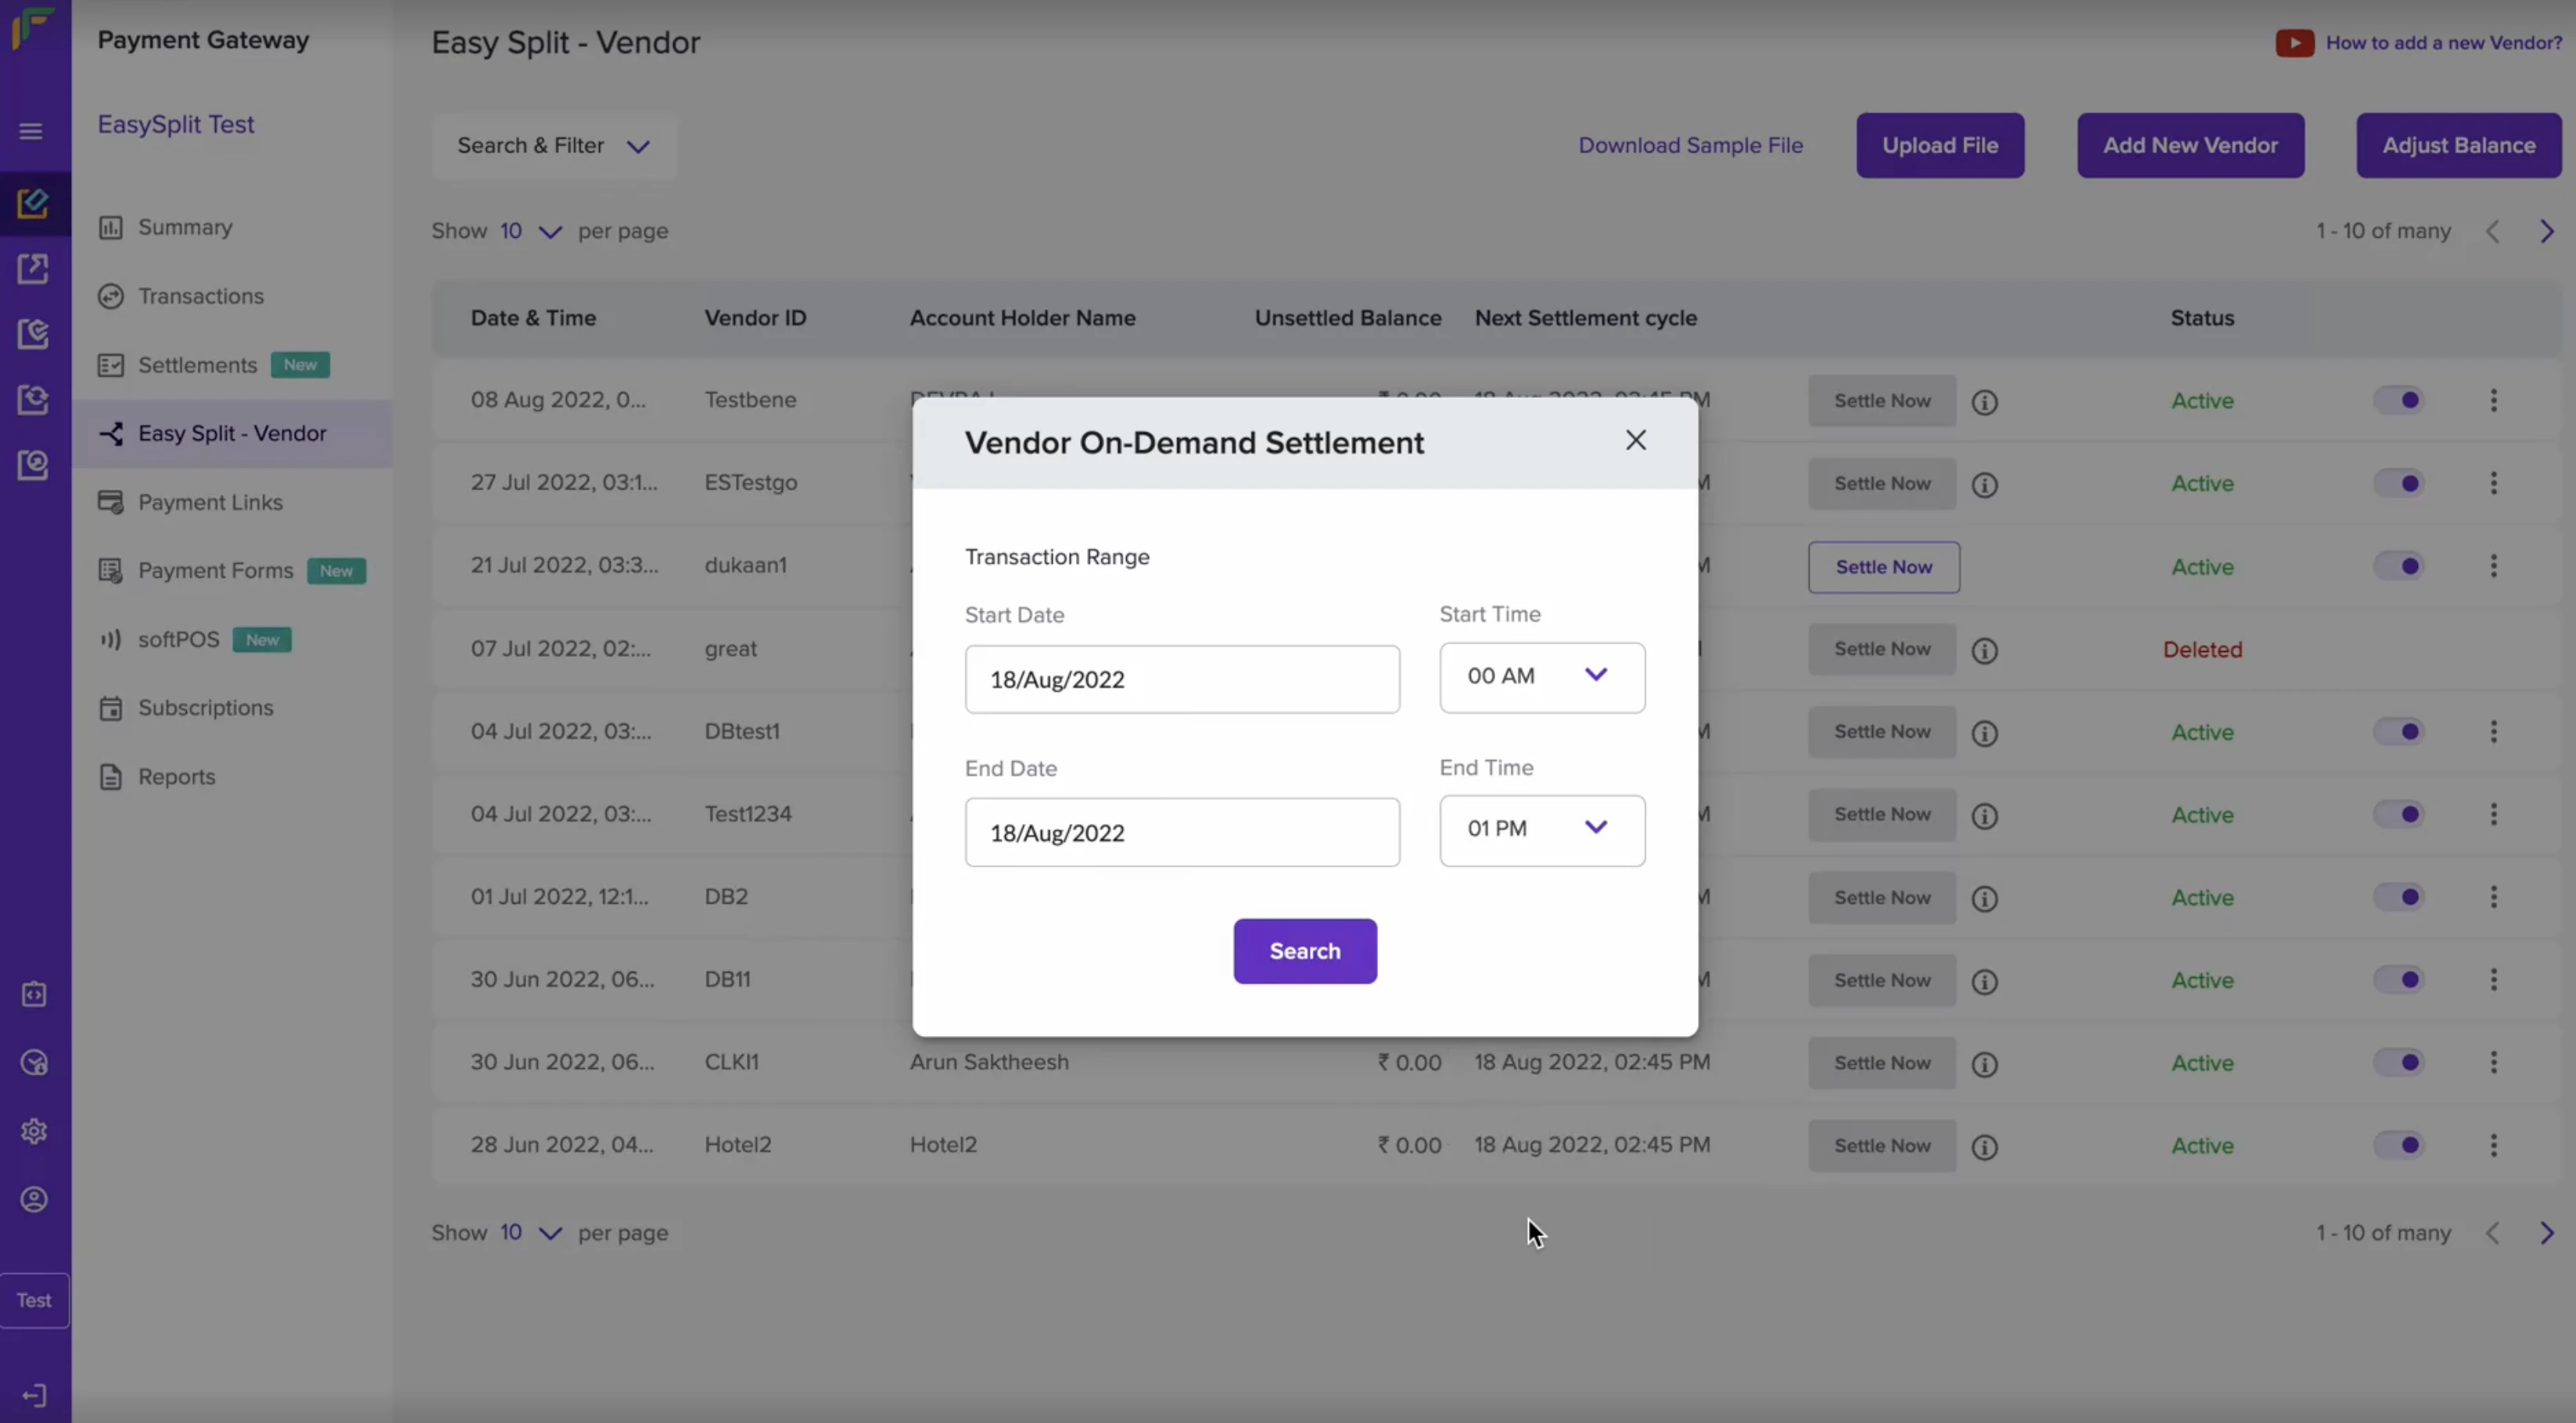This screenshot has height=1423, width=2576.
Task: Disable the status switch for the CLKI1 vendor
Action: click(2399, 1062)
